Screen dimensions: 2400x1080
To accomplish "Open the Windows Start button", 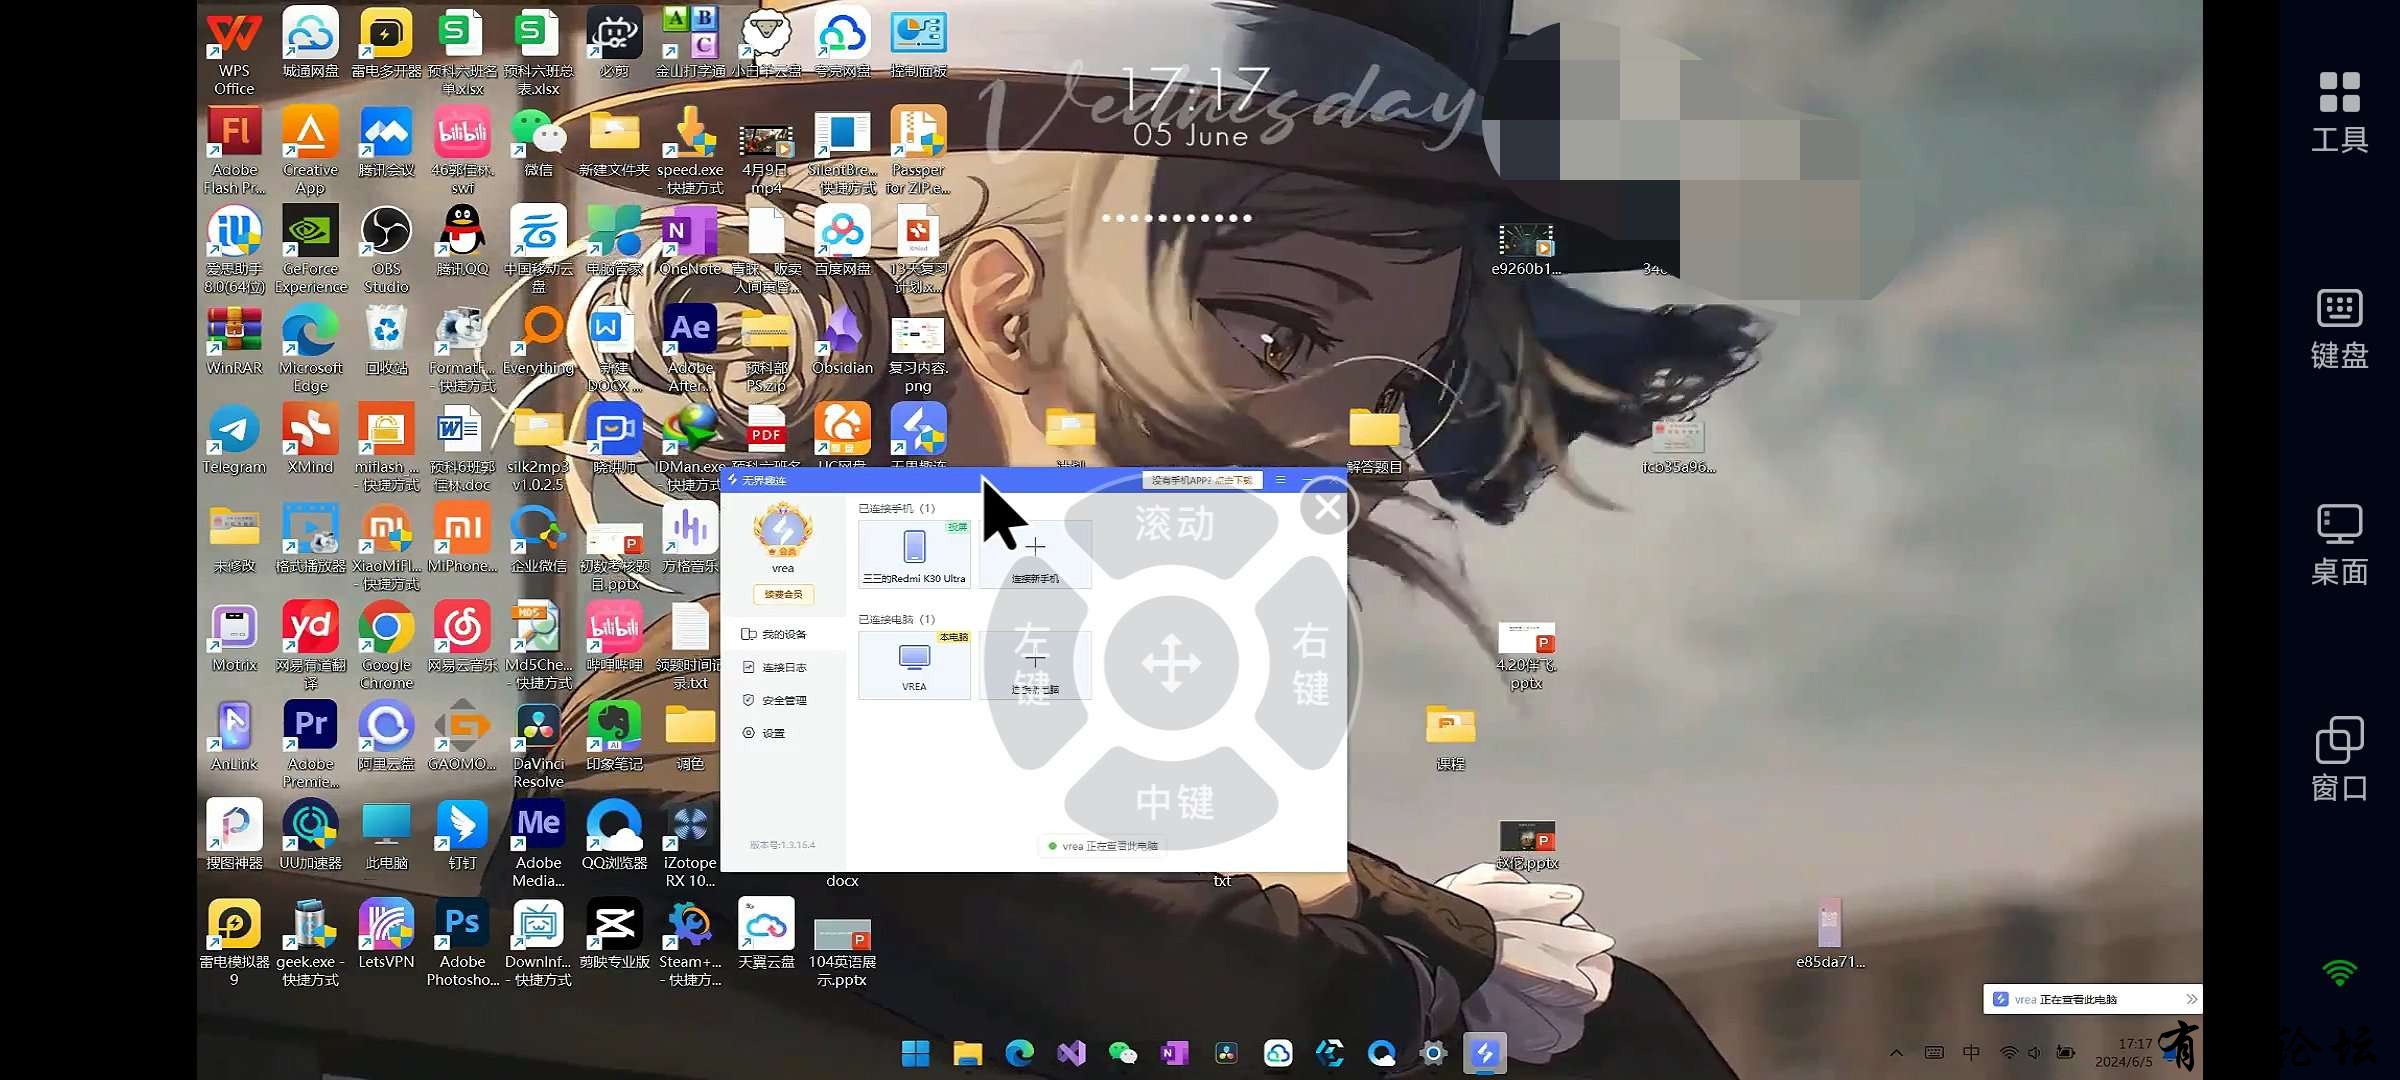I will click(x=915, y=1053).
